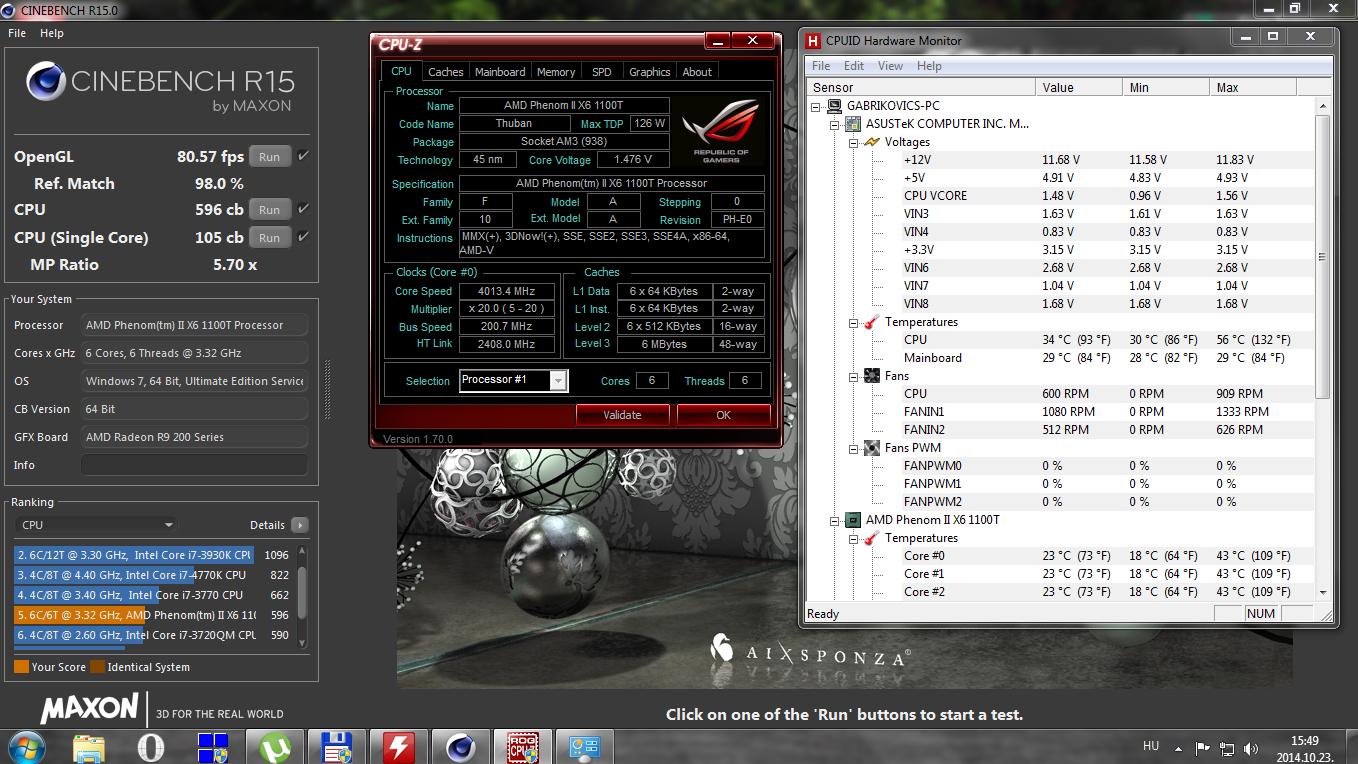Click the Info input field
Image resolution: width=1358 pixels, height=764 pixels.
tap(194, 465)
